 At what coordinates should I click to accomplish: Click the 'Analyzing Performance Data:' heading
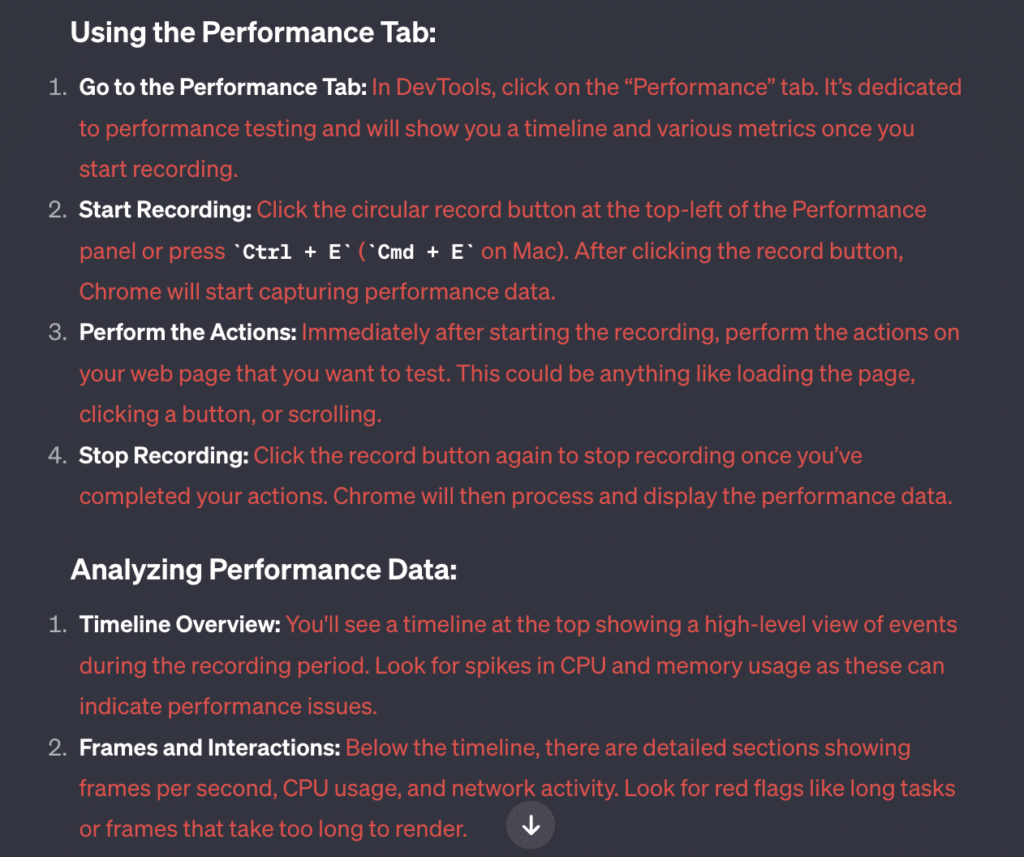pyautogui.click(x=263, y=570)
